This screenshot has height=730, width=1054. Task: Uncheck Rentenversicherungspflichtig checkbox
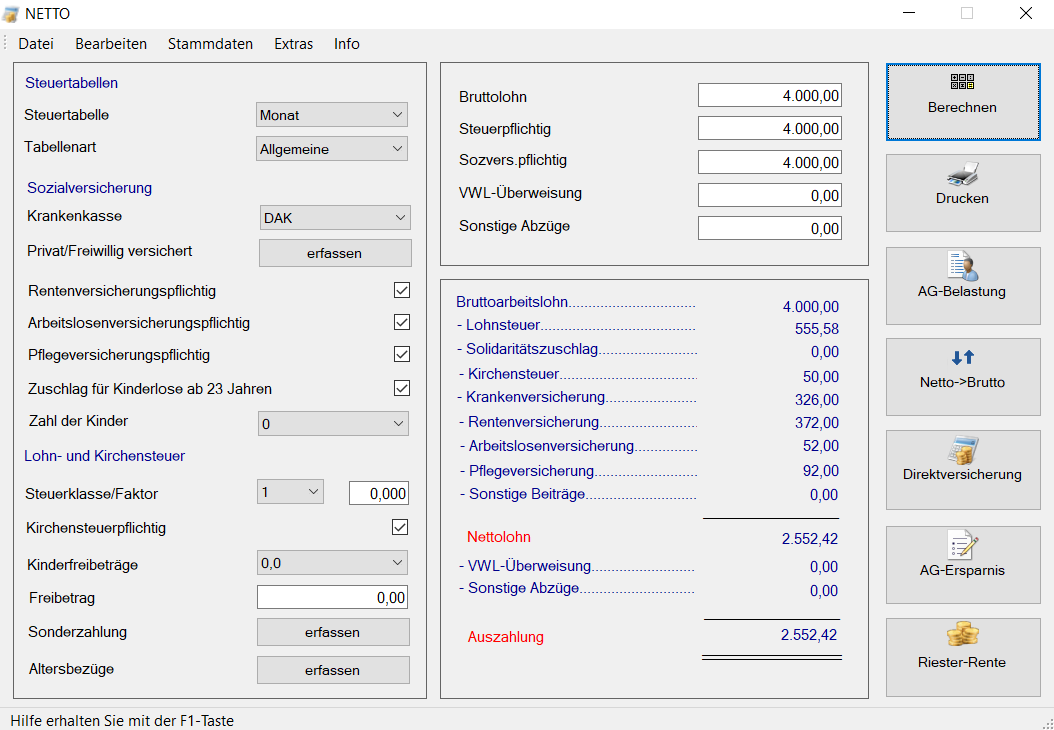402,290
